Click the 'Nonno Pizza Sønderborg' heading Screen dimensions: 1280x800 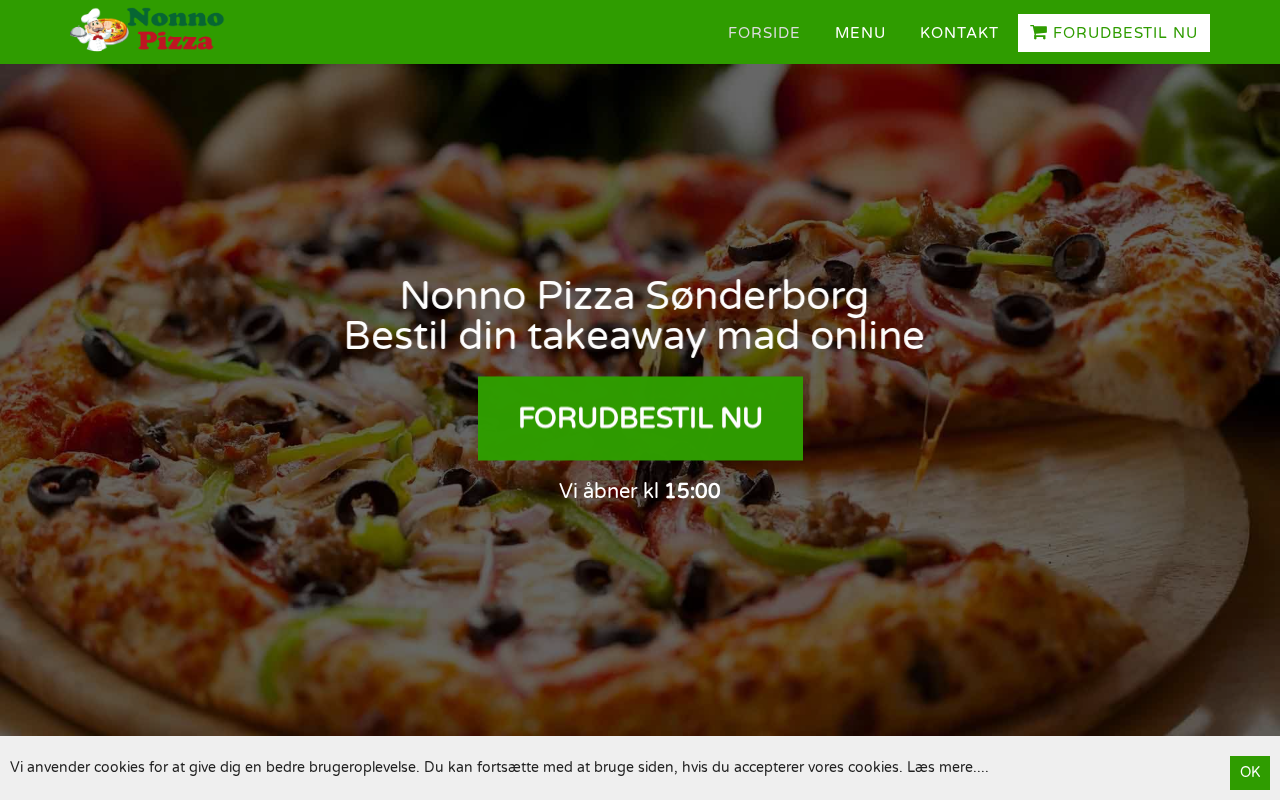tap(634, 296)
